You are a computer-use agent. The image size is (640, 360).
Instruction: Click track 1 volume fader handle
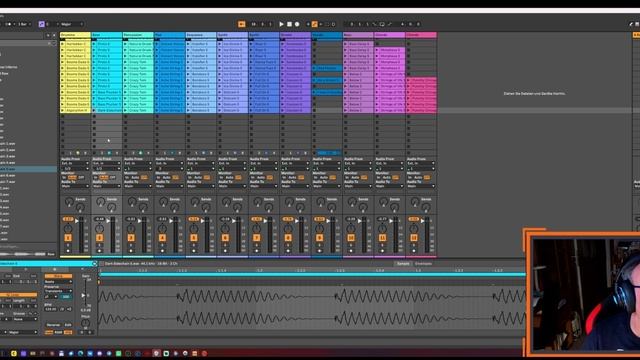coord(76,221)
